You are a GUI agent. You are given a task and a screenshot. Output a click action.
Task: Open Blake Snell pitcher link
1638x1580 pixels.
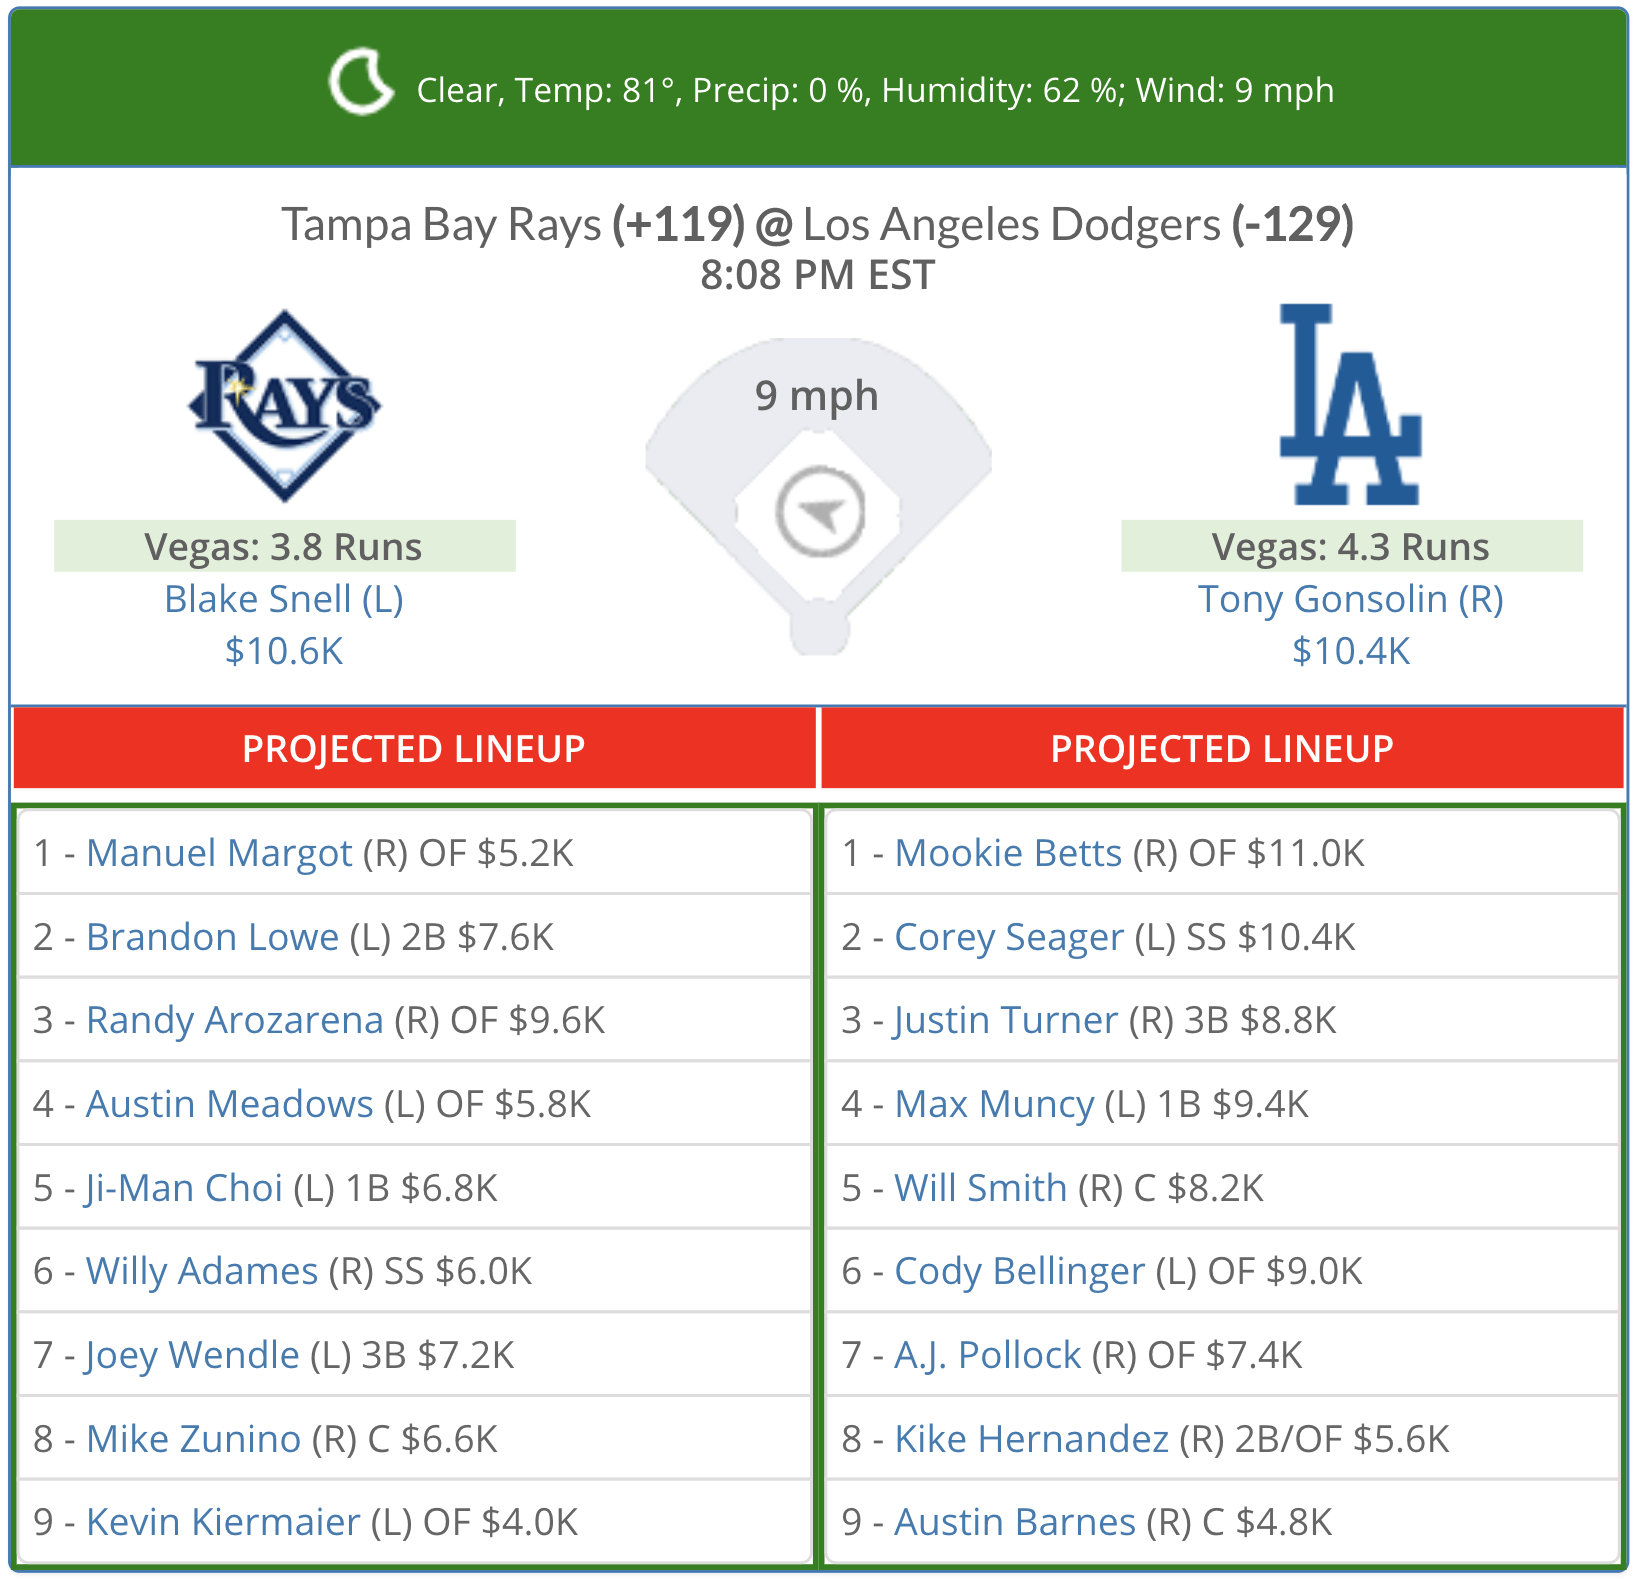click(x=284, y=599)
